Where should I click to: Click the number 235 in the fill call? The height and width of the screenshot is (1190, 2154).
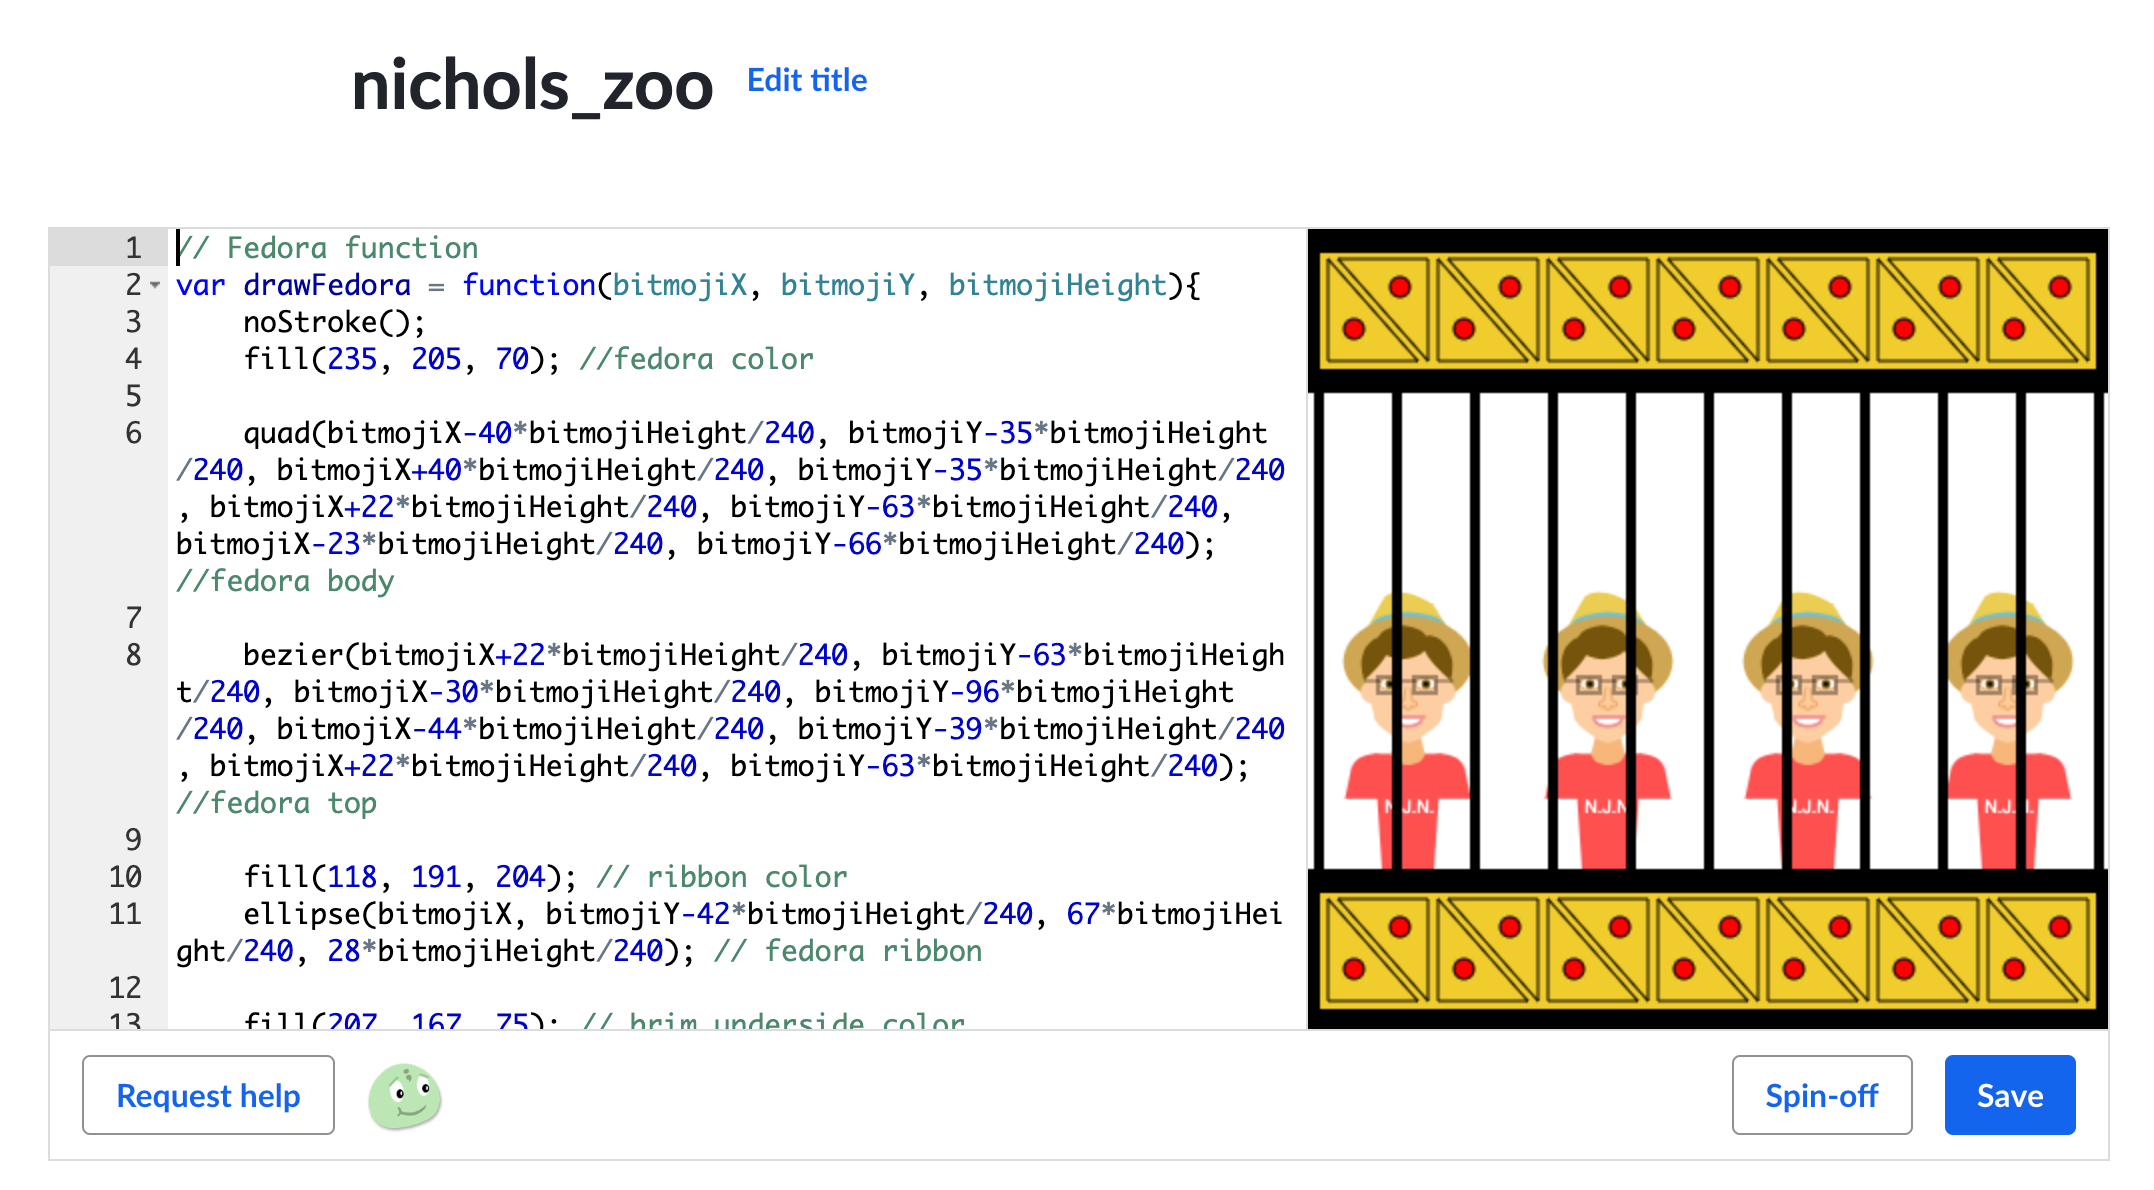click(x=352, y=359)
